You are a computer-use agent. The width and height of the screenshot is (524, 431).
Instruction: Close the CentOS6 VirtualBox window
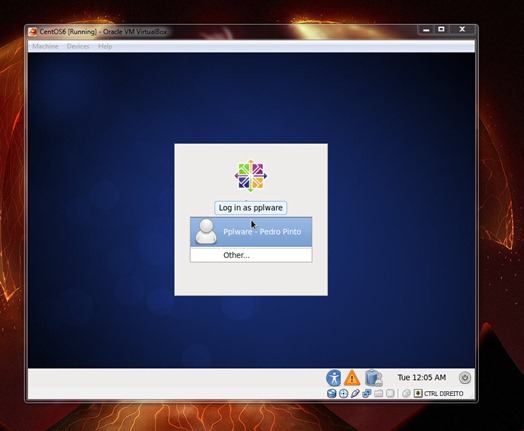462,29
